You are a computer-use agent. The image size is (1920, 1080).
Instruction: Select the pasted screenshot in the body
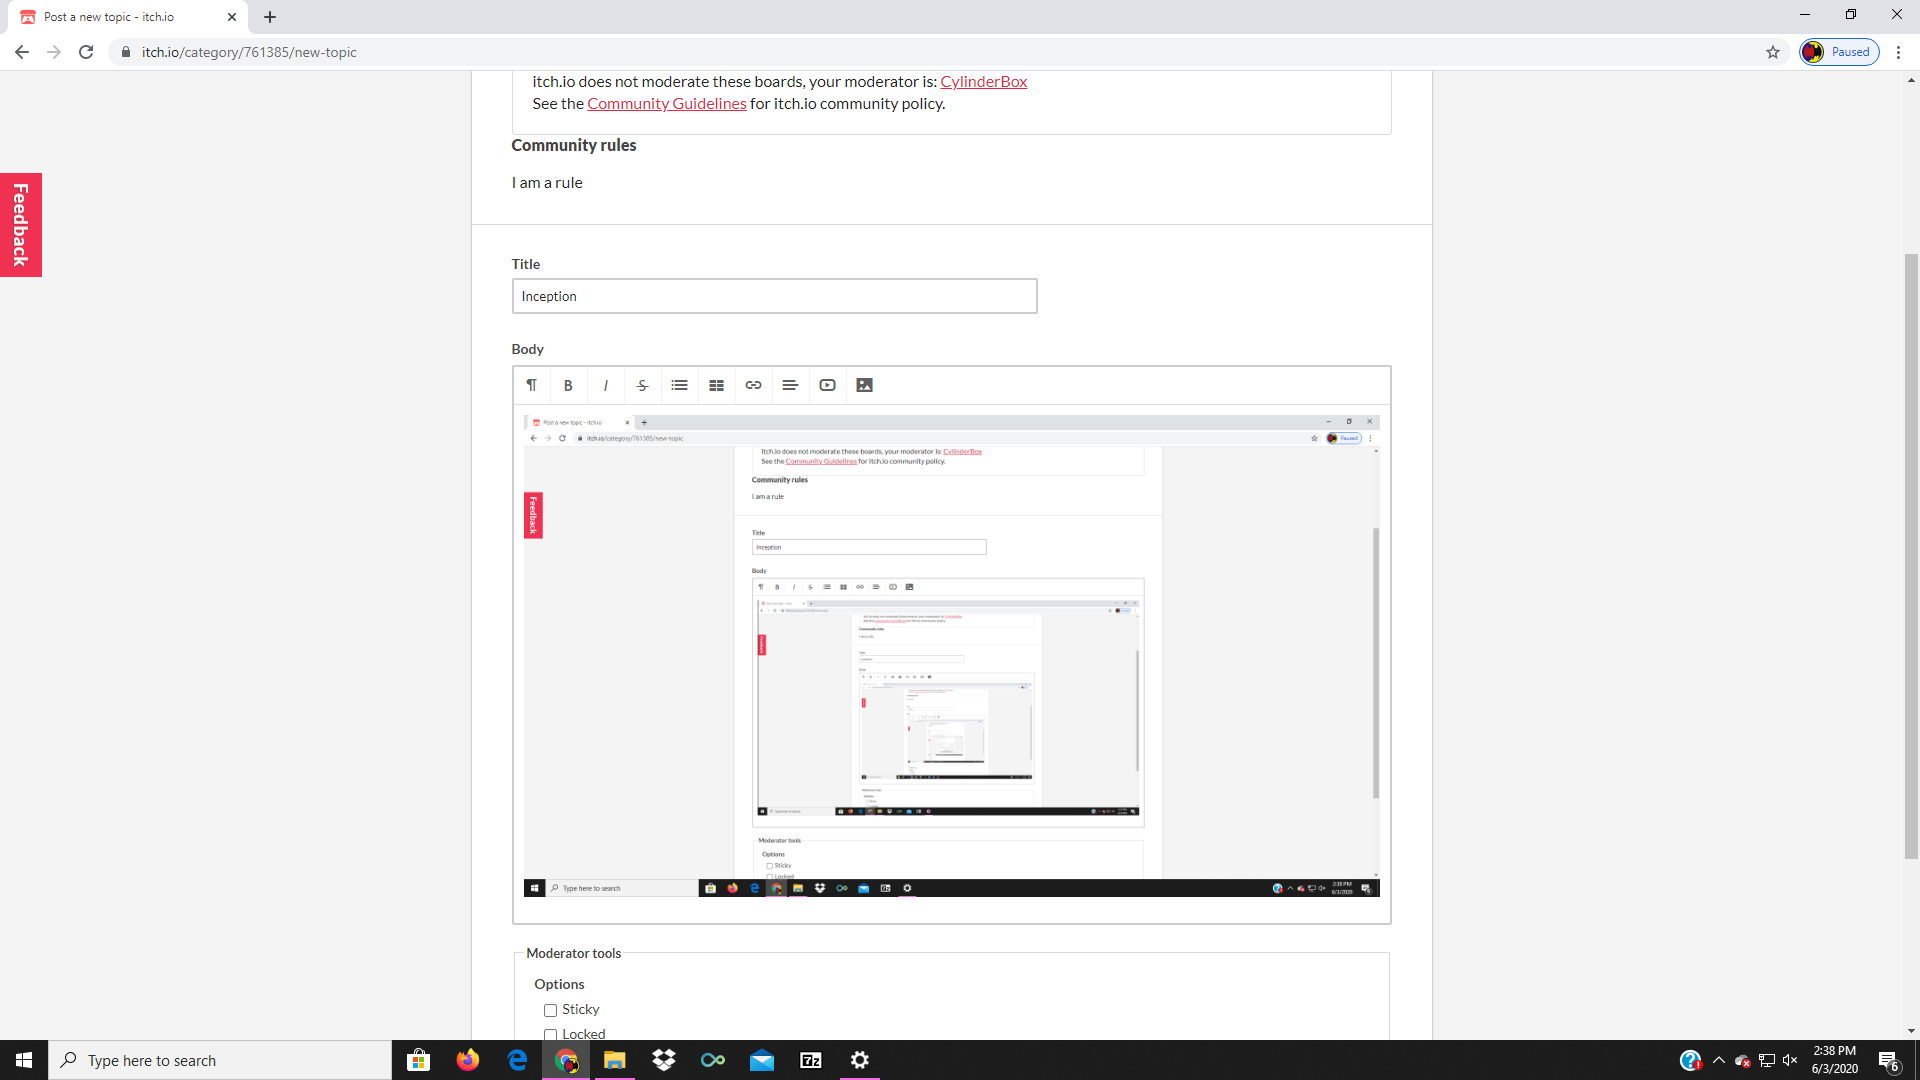coord(951,655)
